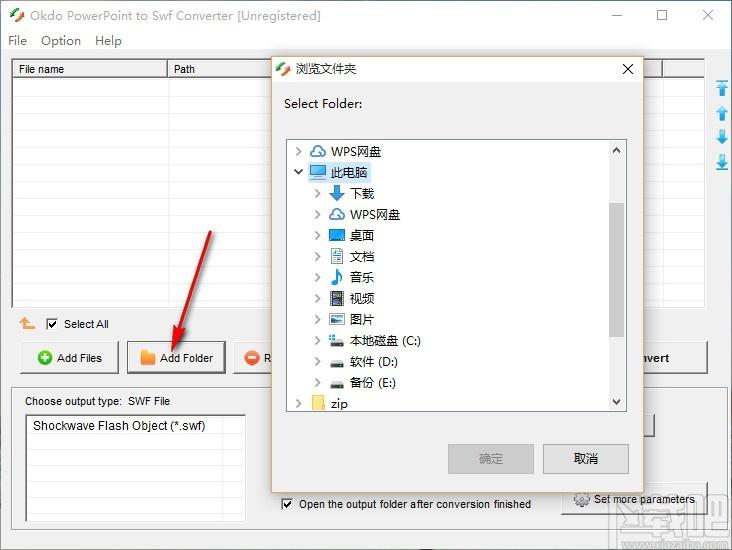Expand the 视频 folder node
This screenshot has height=550, width=732.
coord(317,298)
